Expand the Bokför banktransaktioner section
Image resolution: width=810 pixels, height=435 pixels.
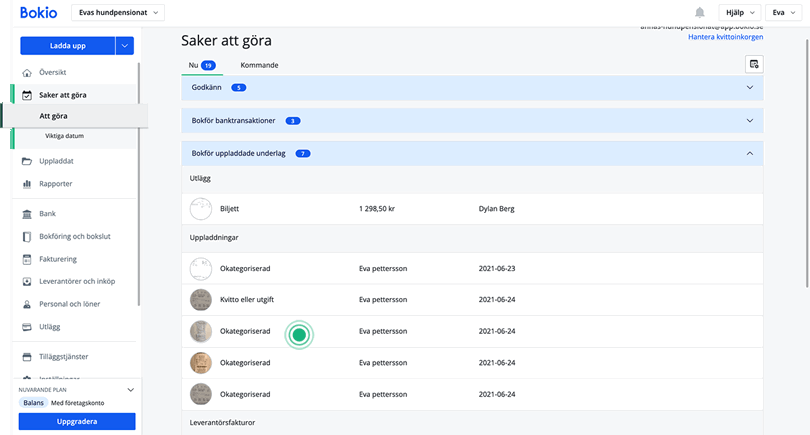tap(750, 121)
